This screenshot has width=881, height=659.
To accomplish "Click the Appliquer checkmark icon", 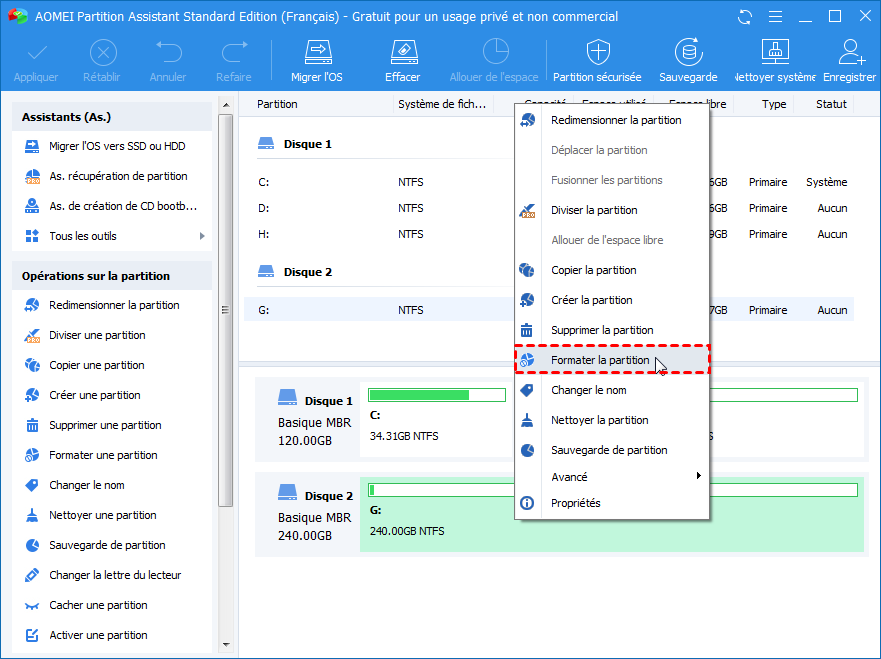I will [37, 53].
